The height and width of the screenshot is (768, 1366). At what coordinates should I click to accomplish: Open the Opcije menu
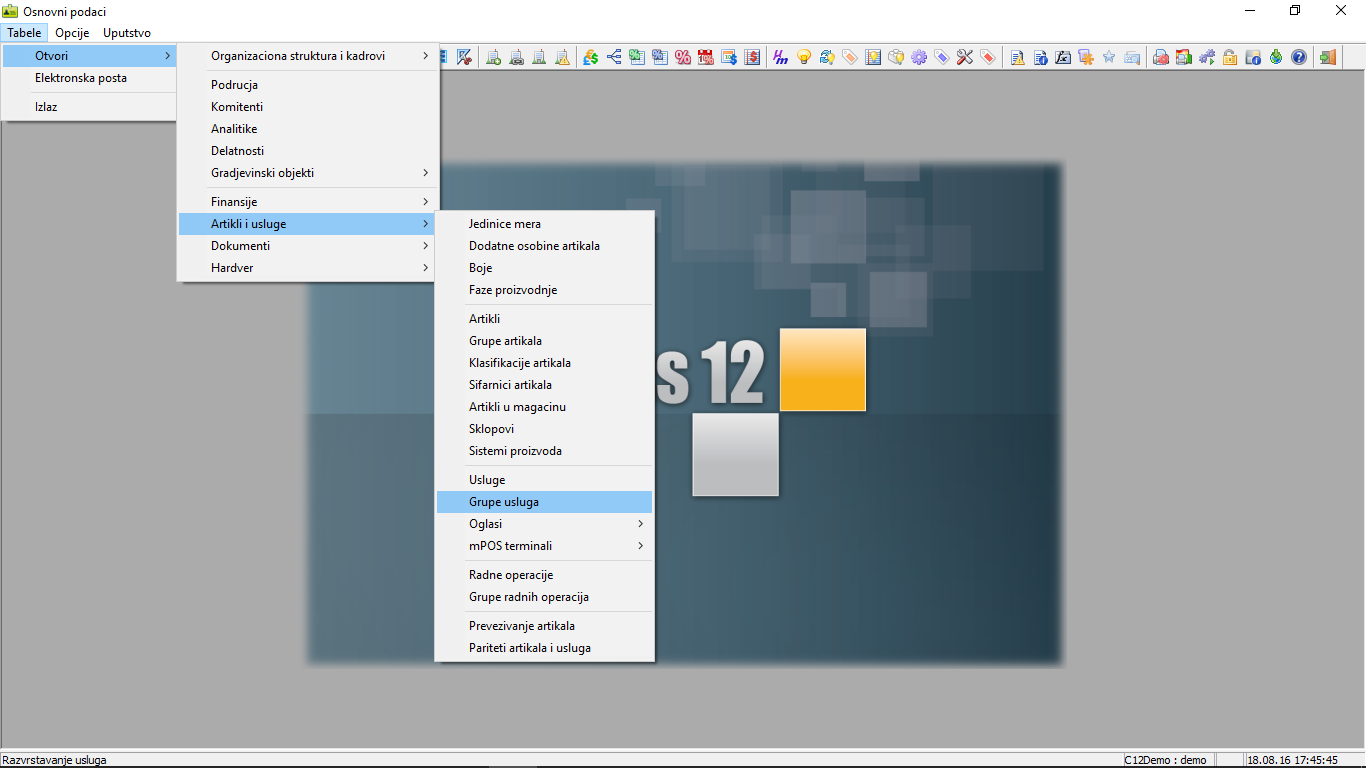tap(72, 33)
